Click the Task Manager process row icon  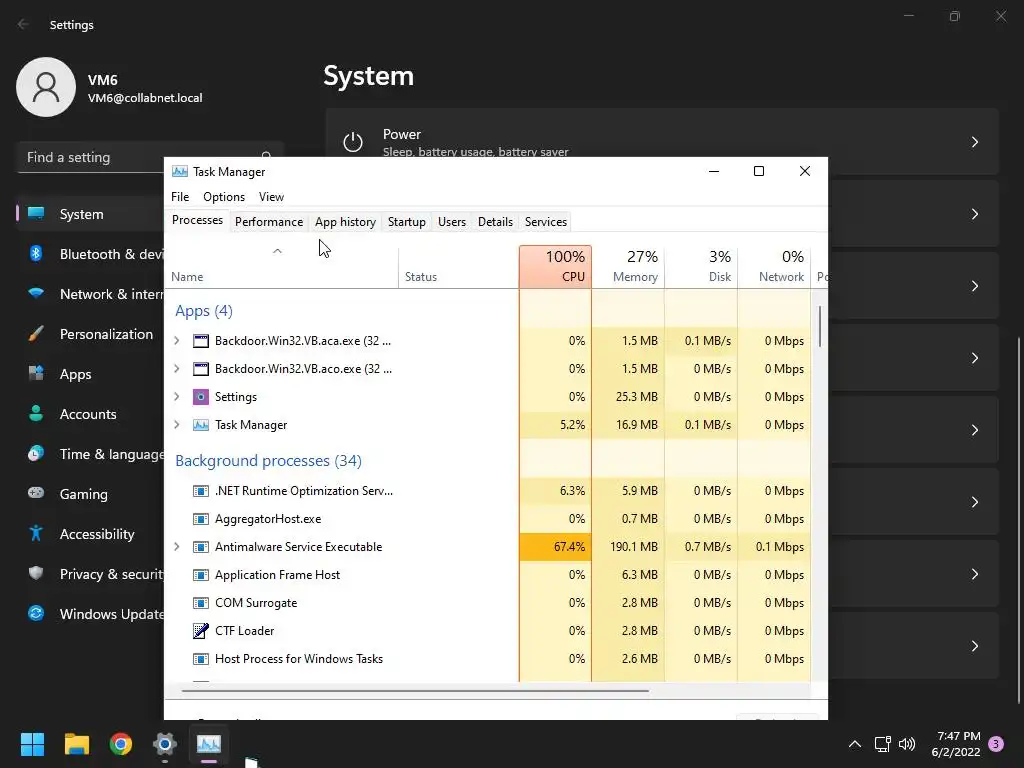coord(200,425)
